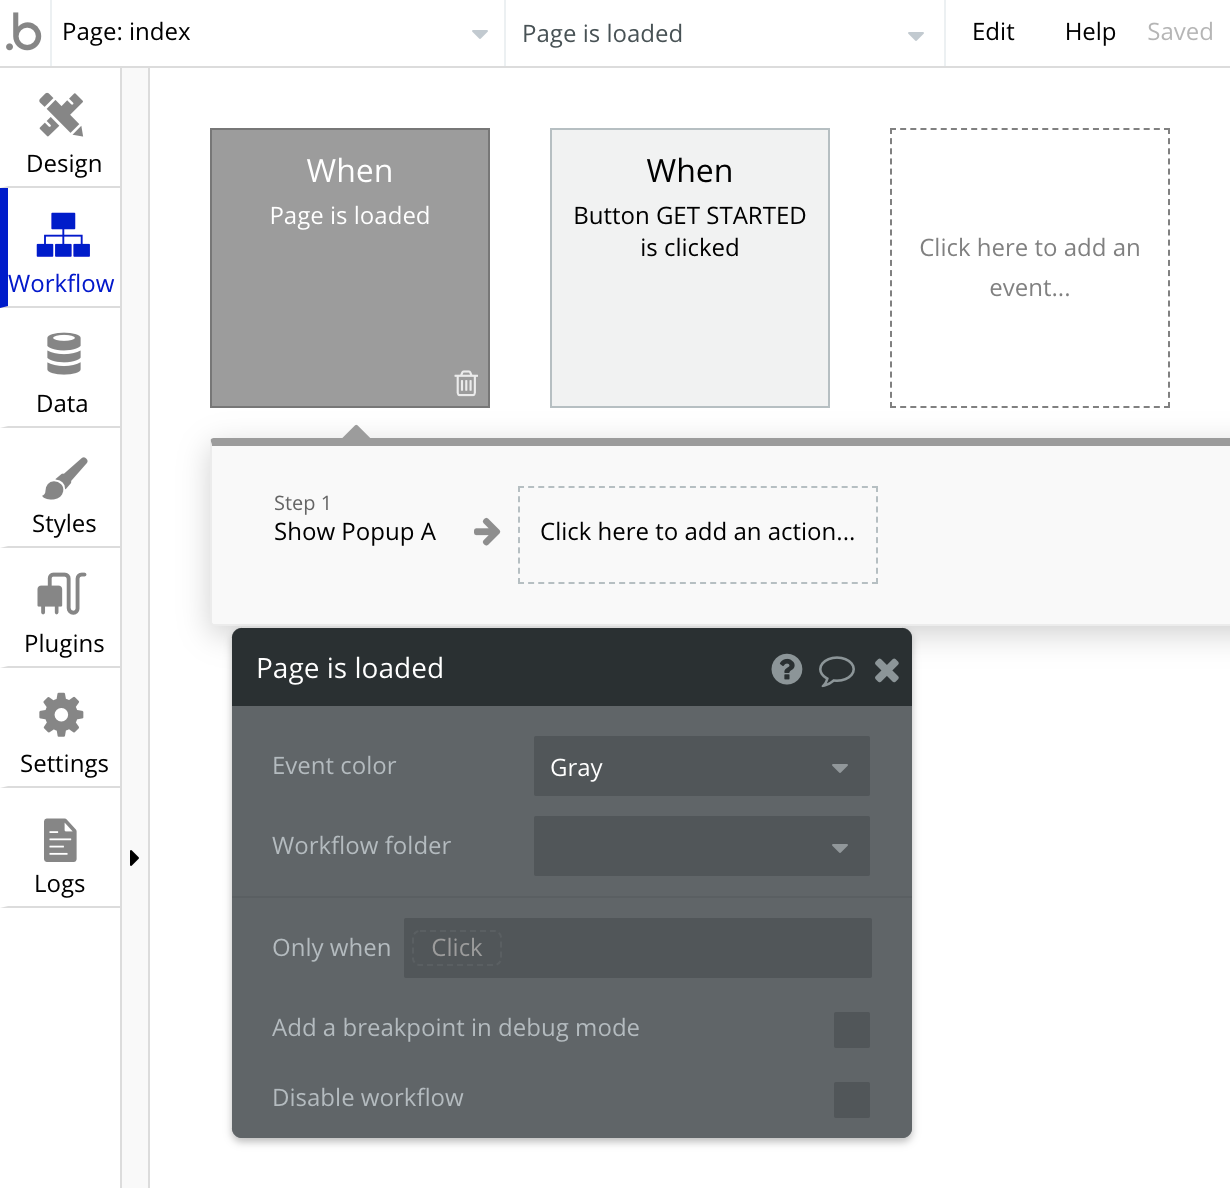The height and width of the screenshot is (1188, 1230).
Task: Open the Edit menu
Action: coord(992,32)
